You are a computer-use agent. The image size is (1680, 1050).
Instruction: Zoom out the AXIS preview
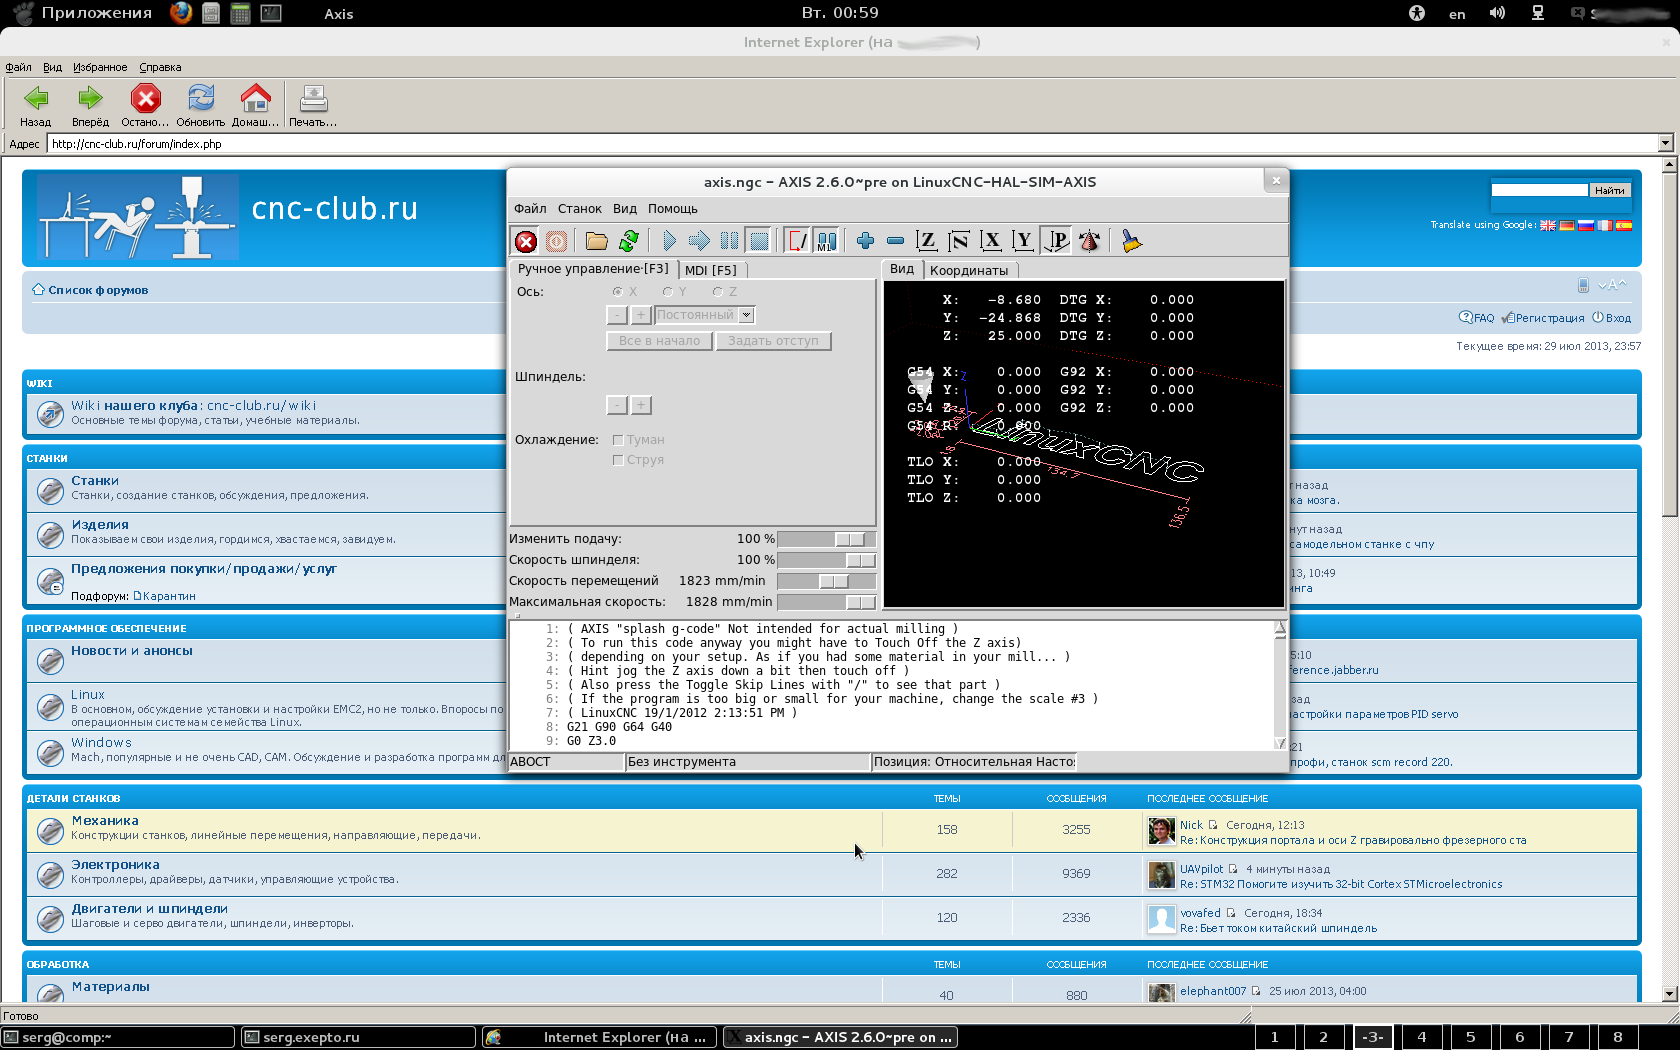895,241
